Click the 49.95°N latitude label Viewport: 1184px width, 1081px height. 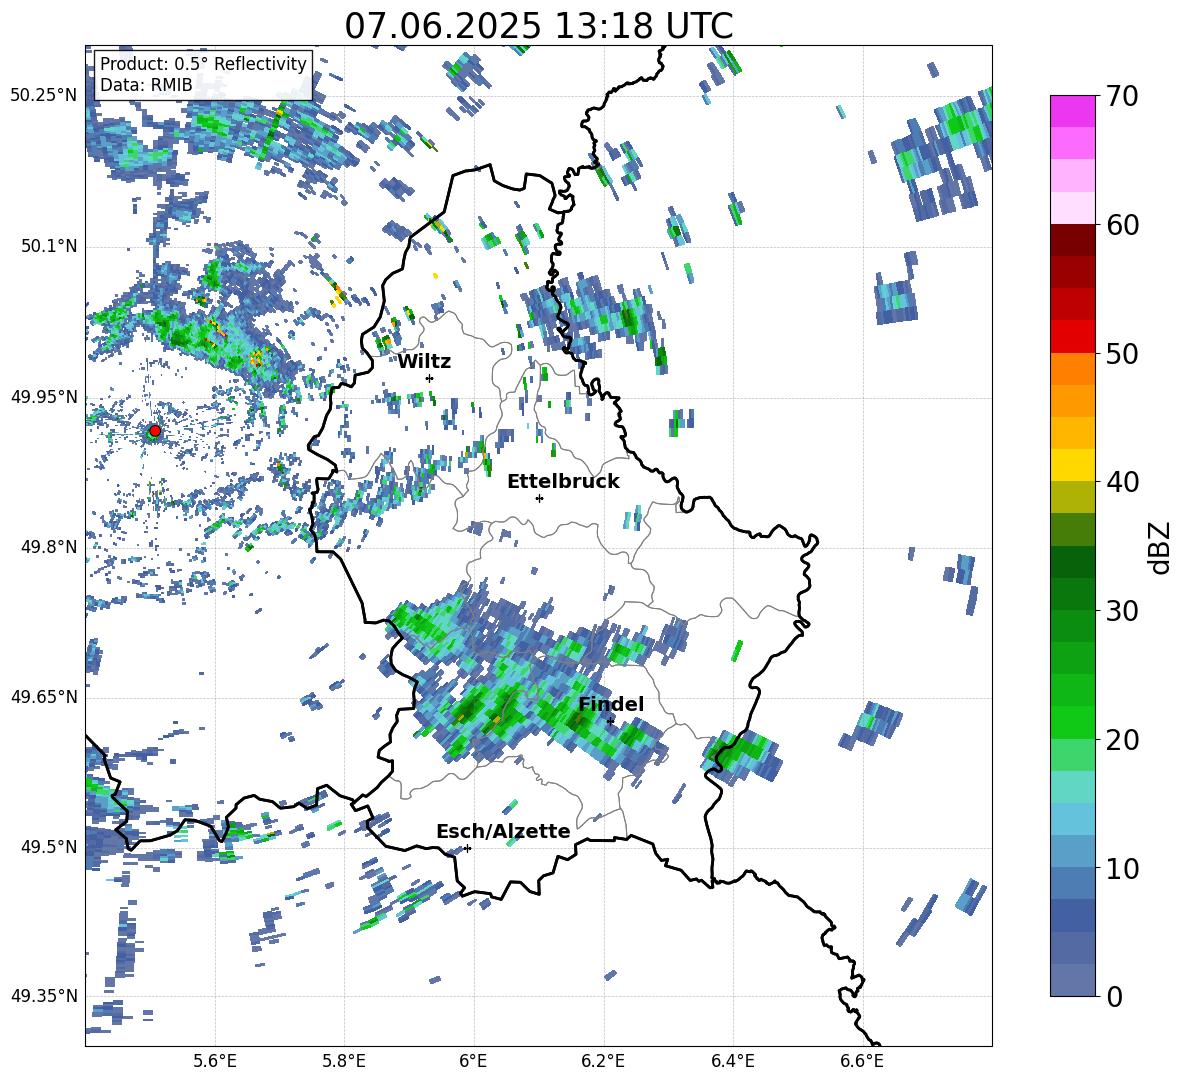click(x=44, y=397)
